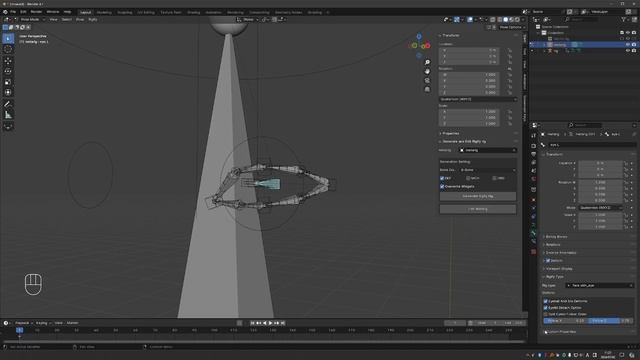Expand the Inverse Kinematics panel
The image size is (640, 360).
(561, 253)
